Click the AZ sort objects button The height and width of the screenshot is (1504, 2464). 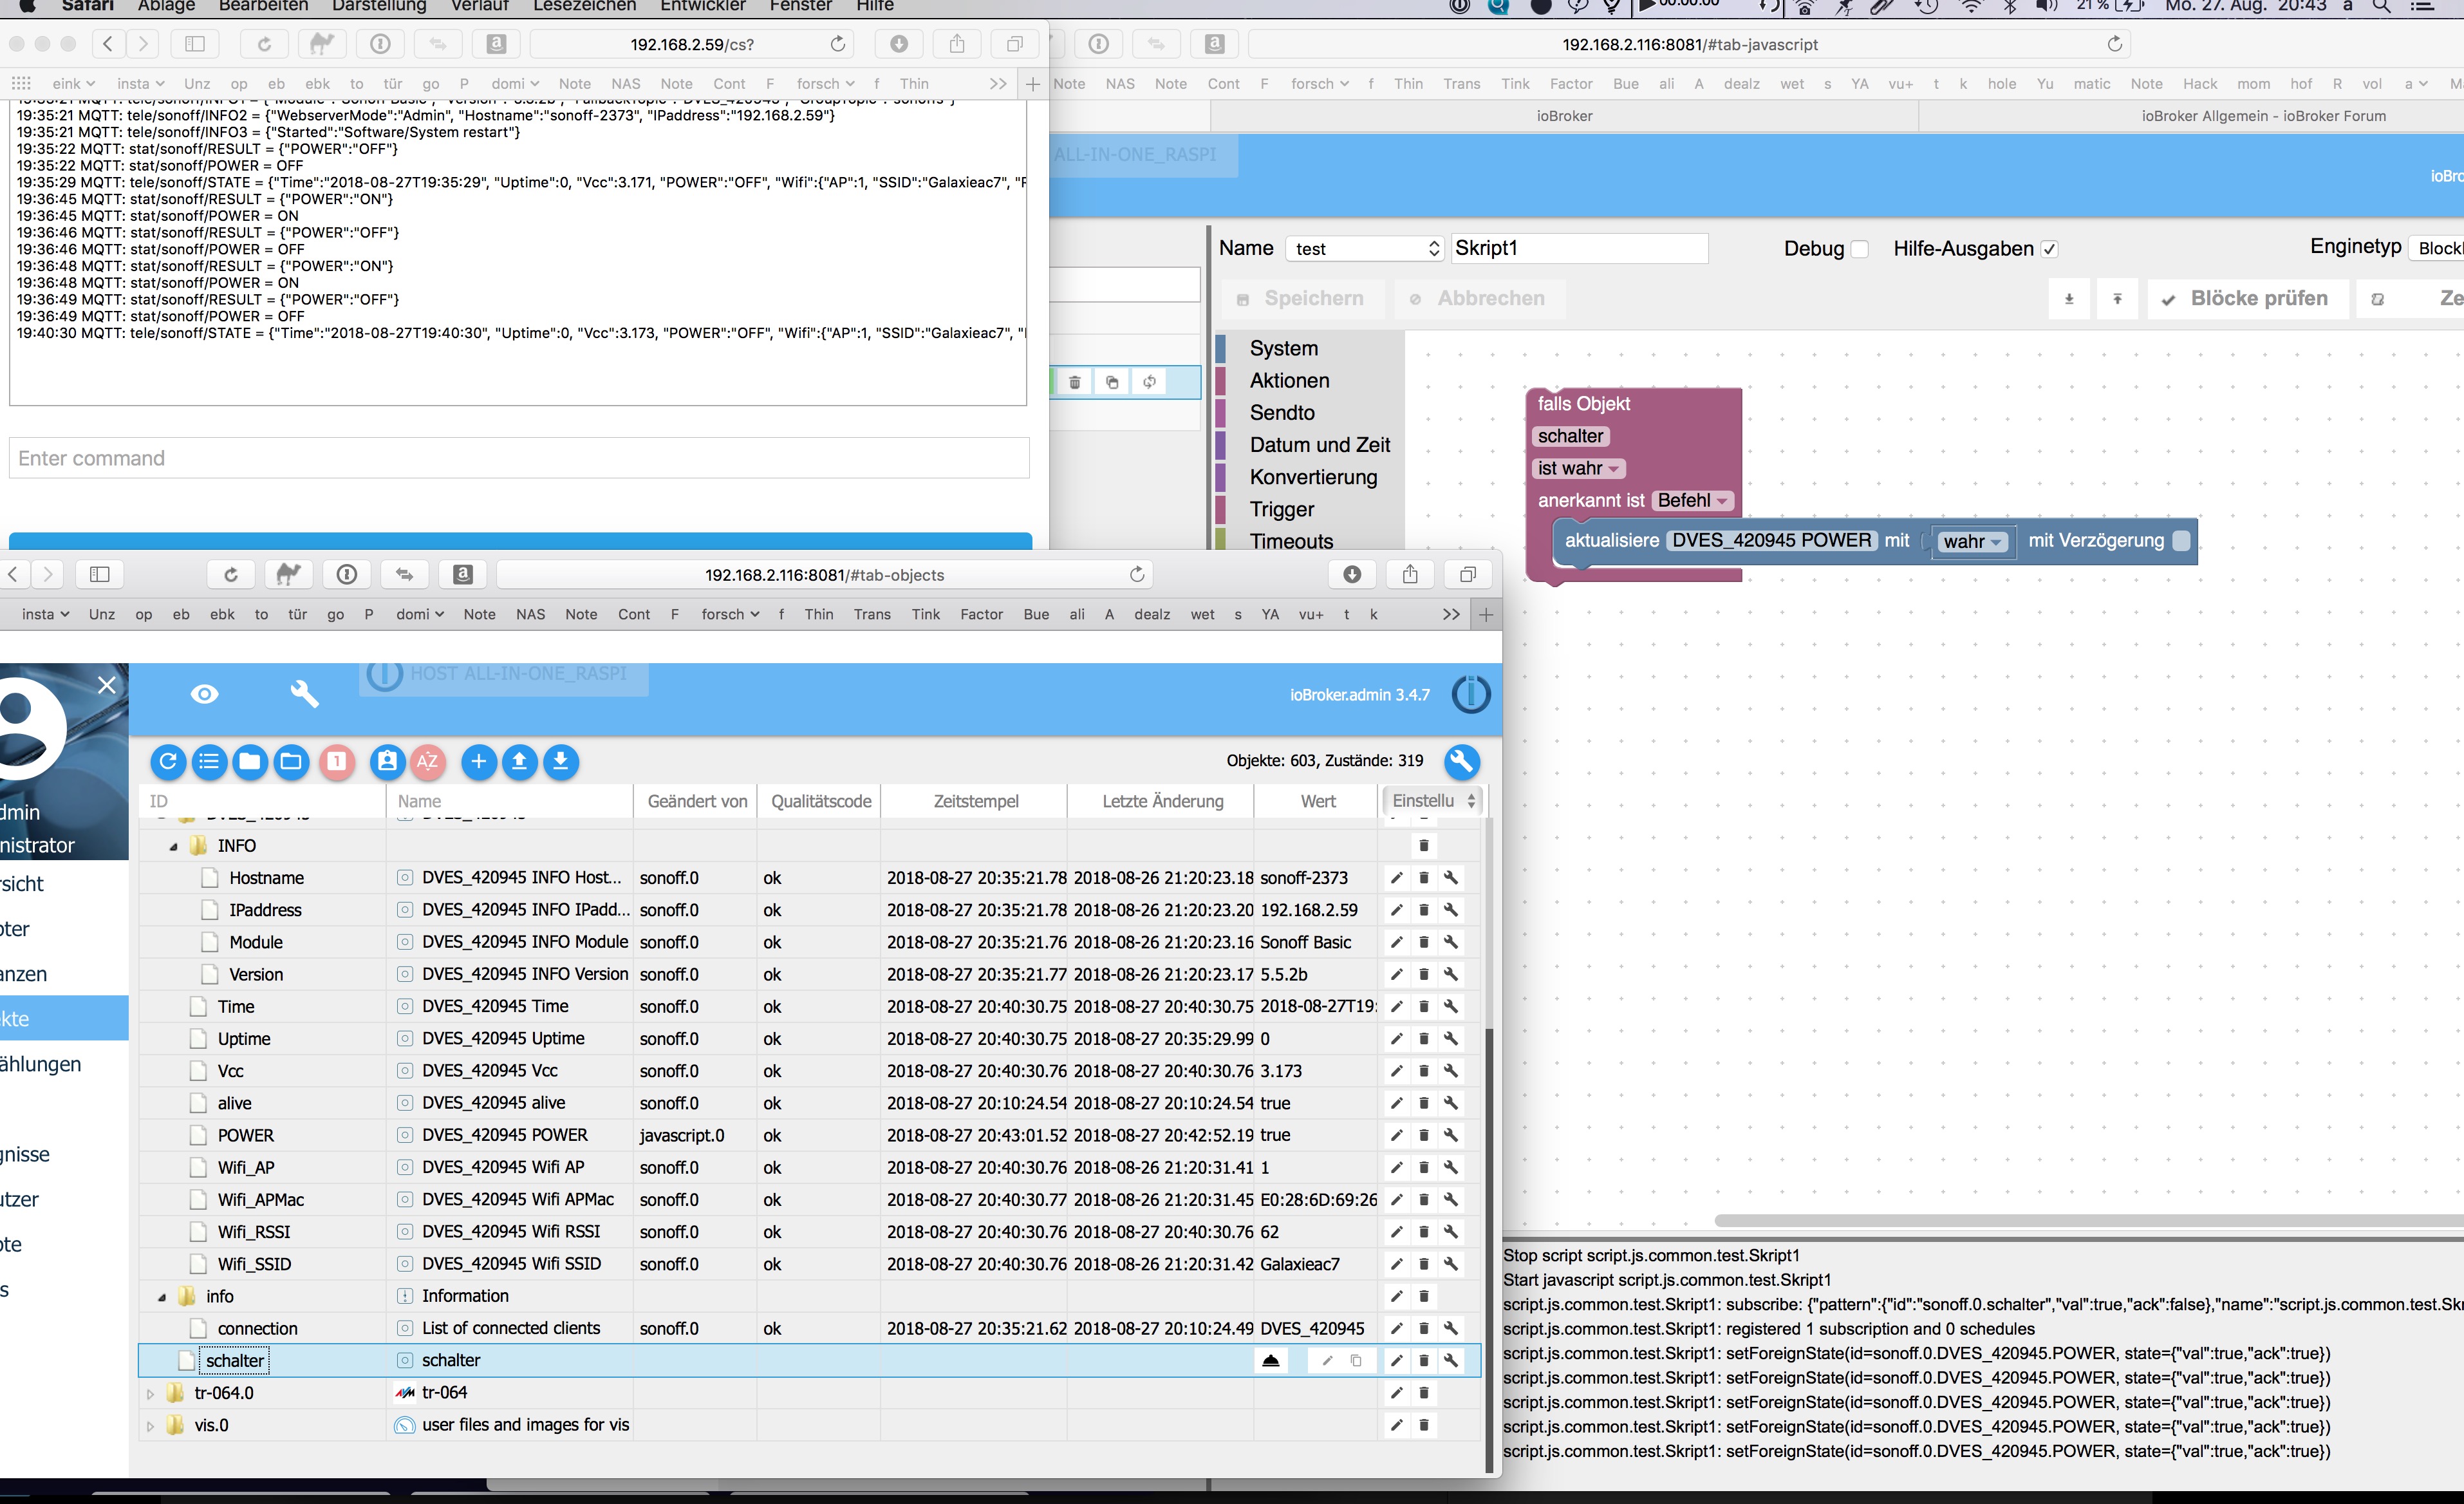(427, 762)
